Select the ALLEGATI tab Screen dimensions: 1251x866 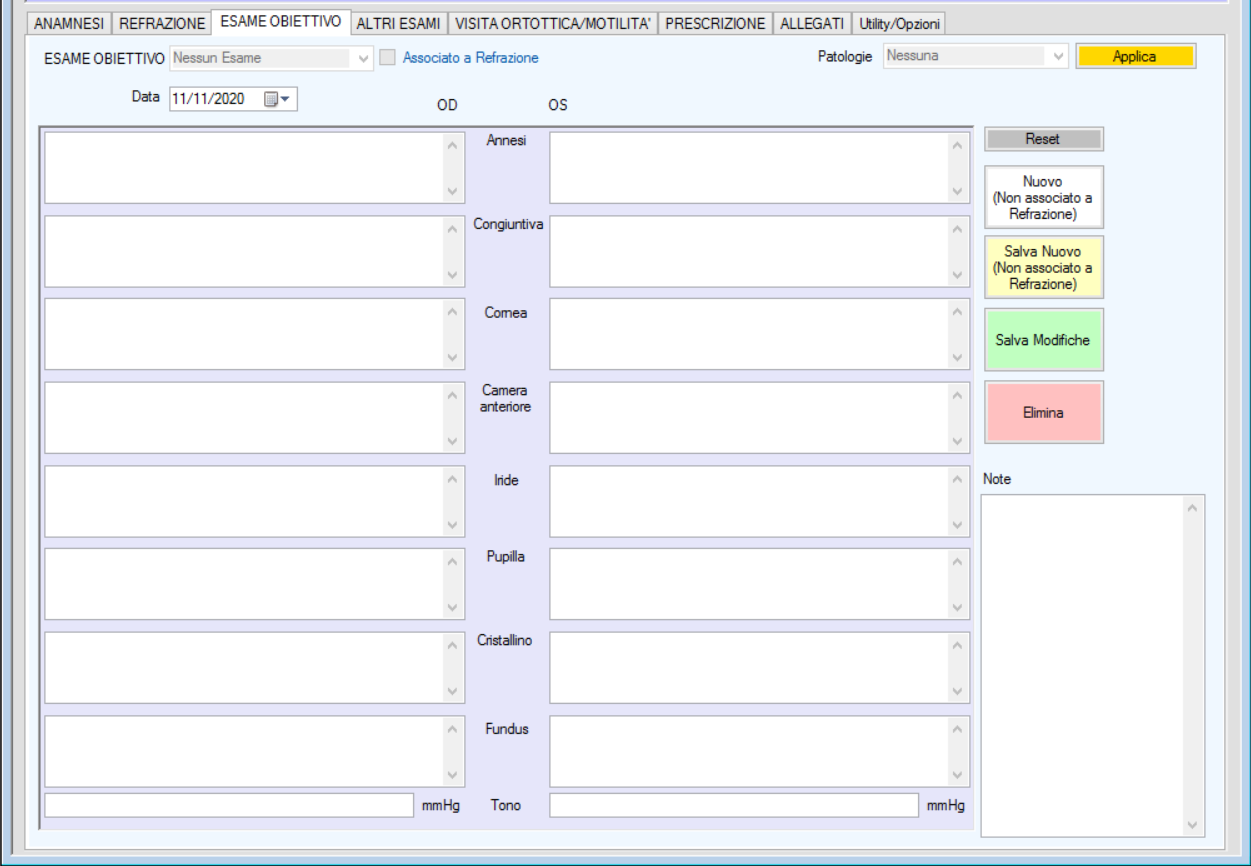812,24
